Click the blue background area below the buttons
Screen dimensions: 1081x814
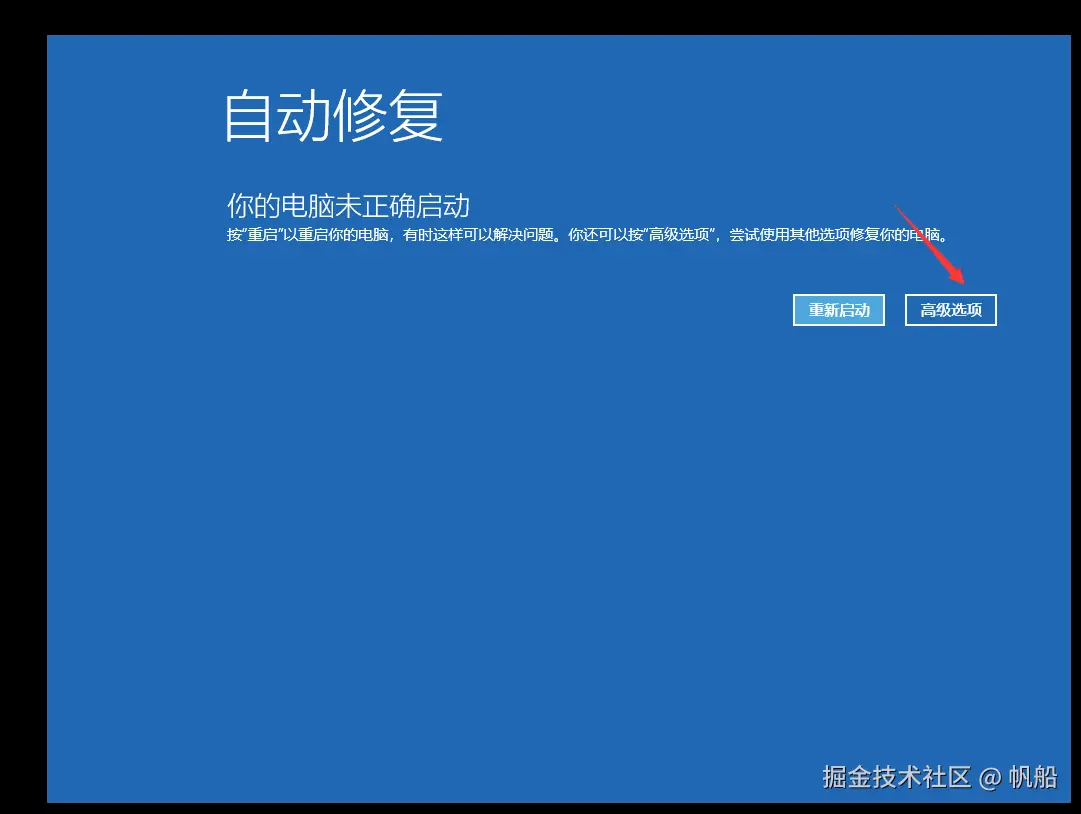(x=540, y=500)
